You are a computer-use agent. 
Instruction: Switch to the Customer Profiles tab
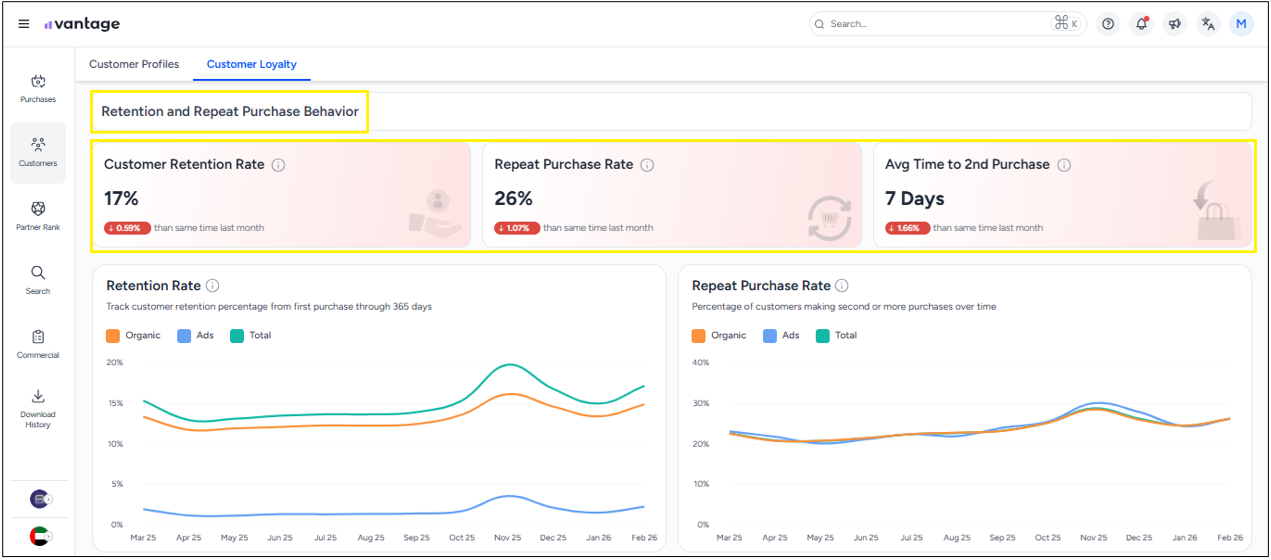coord(134,64)
